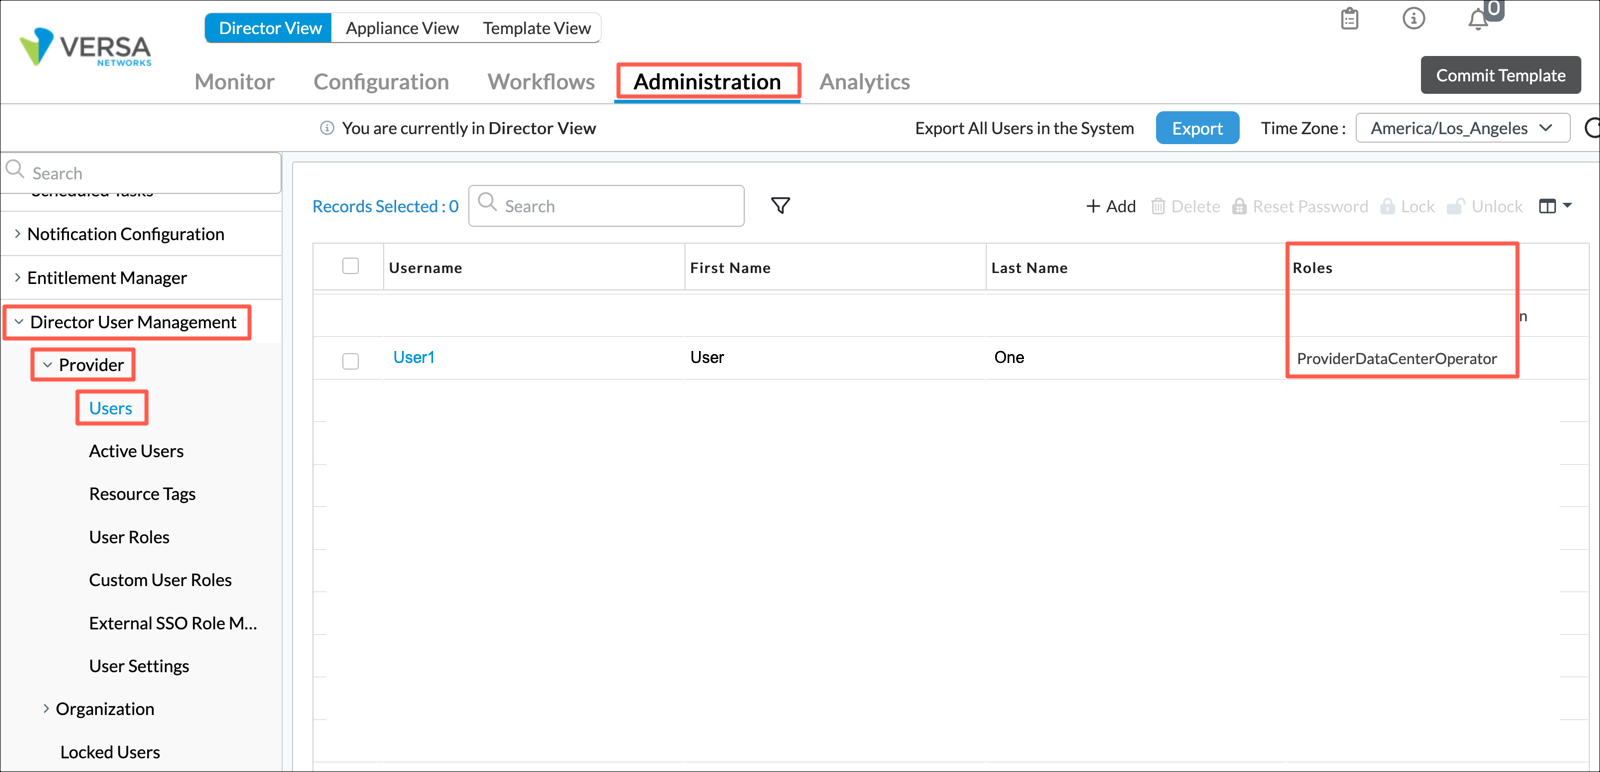Open the Time Zone dropdown
The width and height of the screenshot is (1600, 772).
click(x=1461, y=128)
